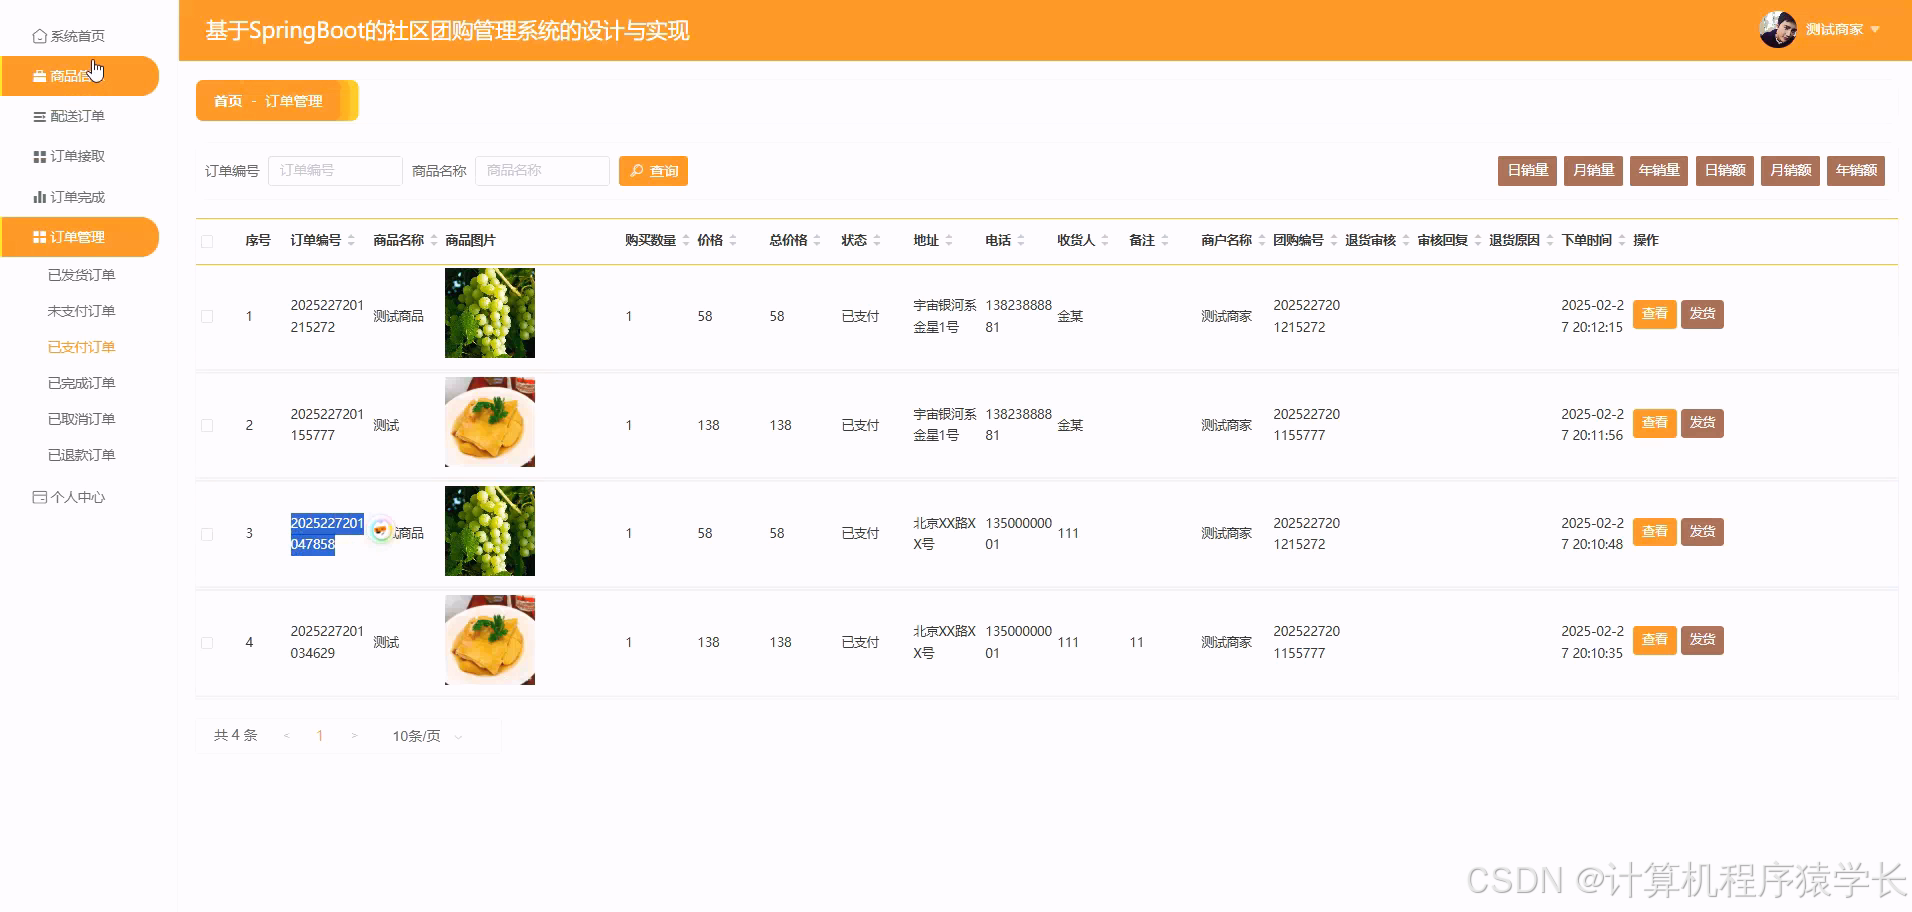Click 查看 for order 2025227201047858

(1654, 532)
